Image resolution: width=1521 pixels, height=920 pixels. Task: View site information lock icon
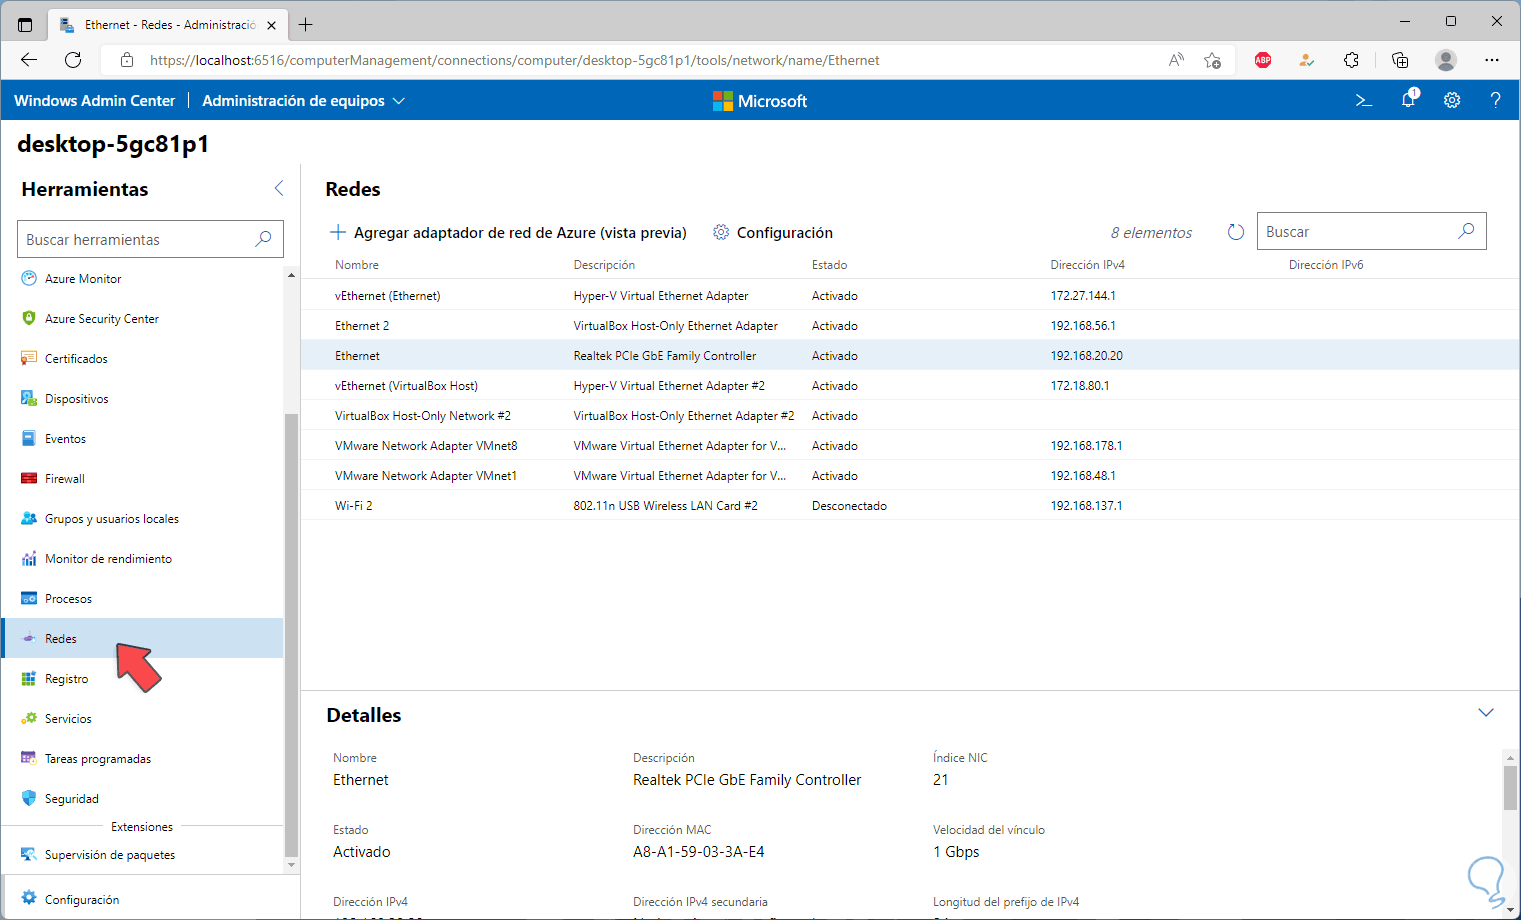point(127,60)
